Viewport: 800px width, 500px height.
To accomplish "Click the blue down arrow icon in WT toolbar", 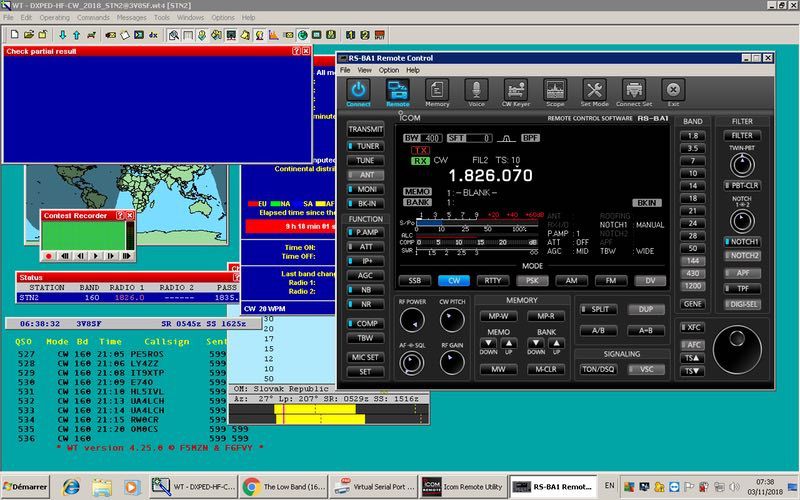I will [x=62, y=35].
